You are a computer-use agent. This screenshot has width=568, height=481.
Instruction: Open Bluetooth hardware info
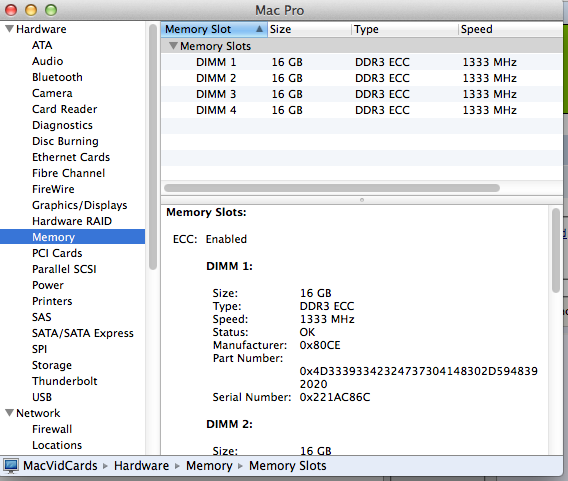57,77
